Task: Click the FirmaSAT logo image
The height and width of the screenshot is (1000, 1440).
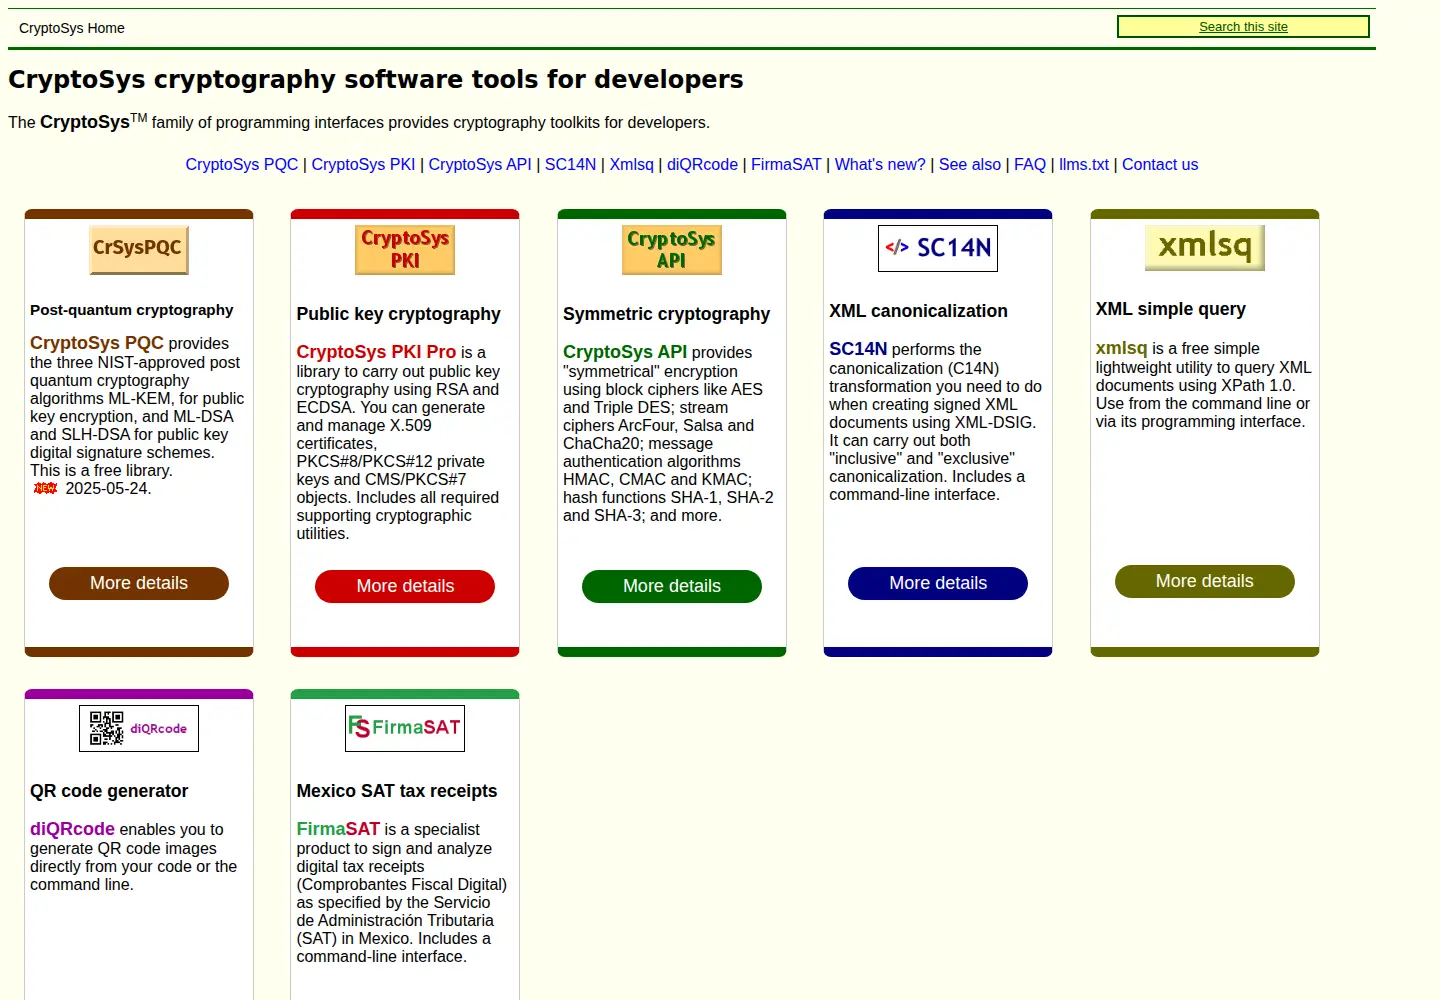Action: click(x=405, y=728)
